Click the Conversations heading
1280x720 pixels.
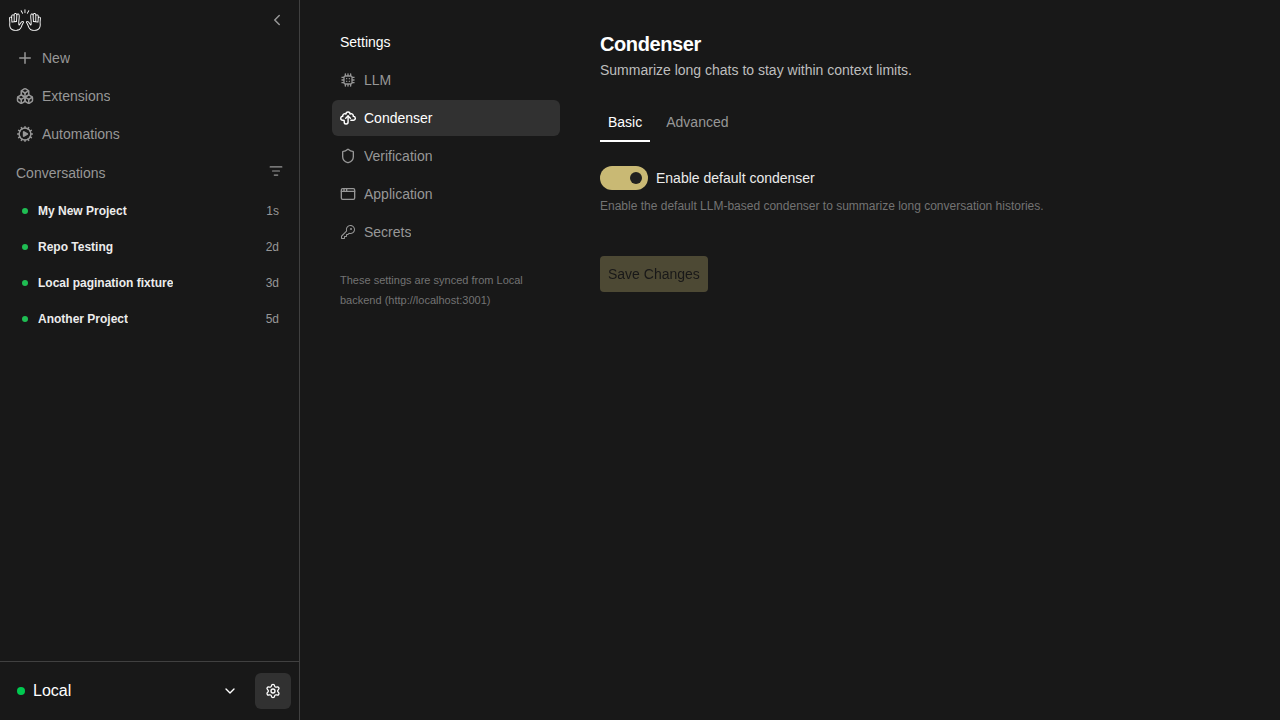point(60,173)
